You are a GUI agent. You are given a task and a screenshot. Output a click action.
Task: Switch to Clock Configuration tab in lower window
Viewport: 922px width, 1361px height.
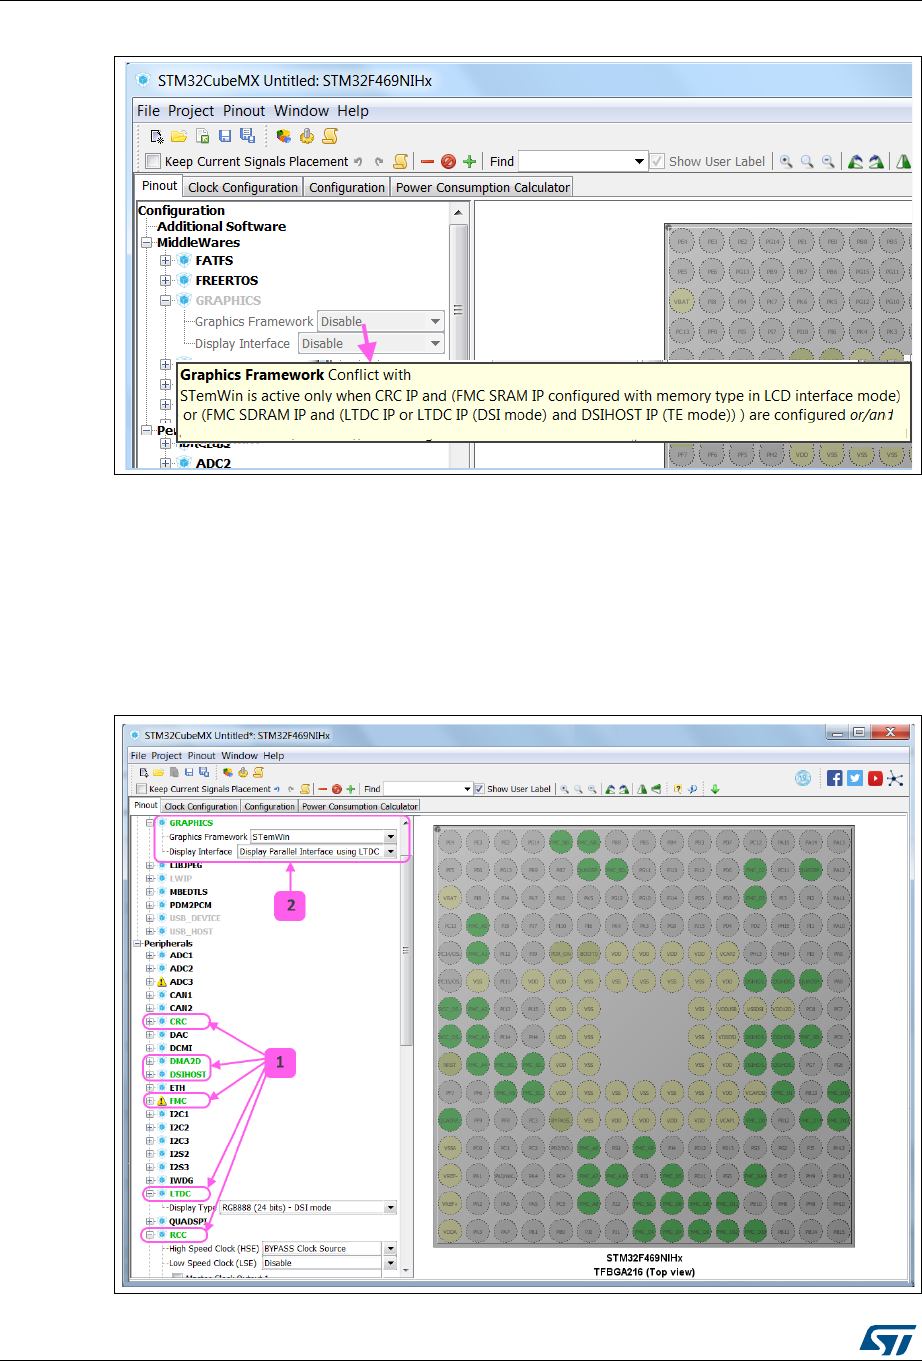point(201,806)
